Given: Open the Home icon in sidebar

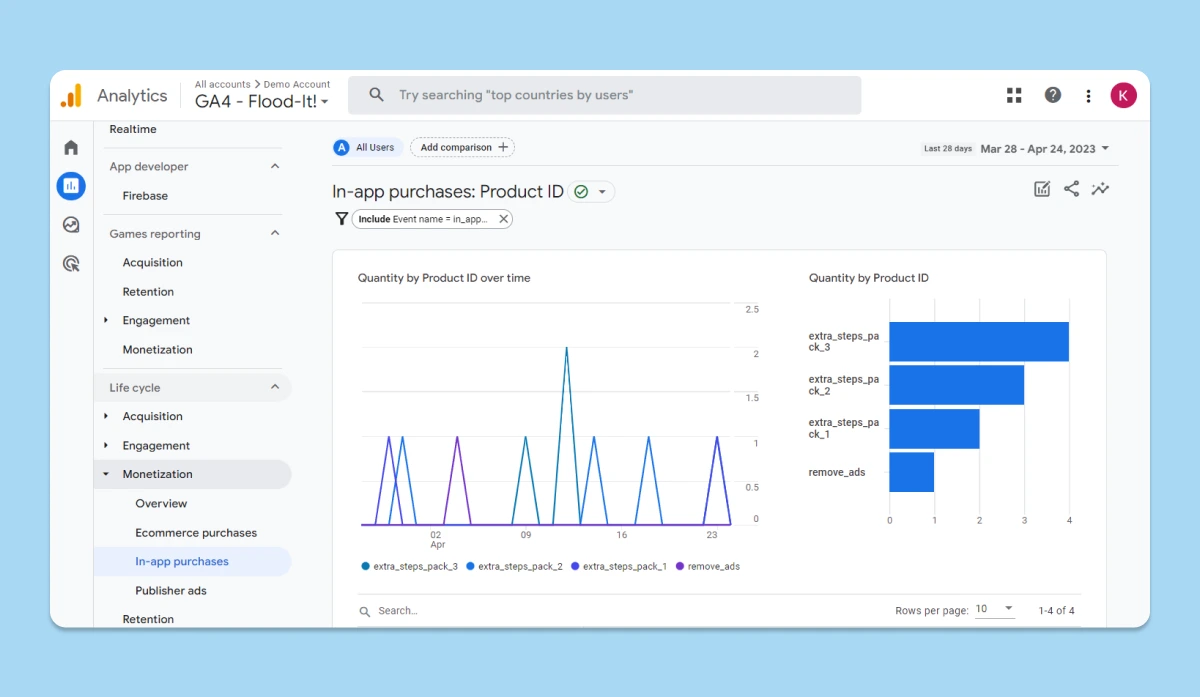Looking at the screenshot, I should (71, 148).
